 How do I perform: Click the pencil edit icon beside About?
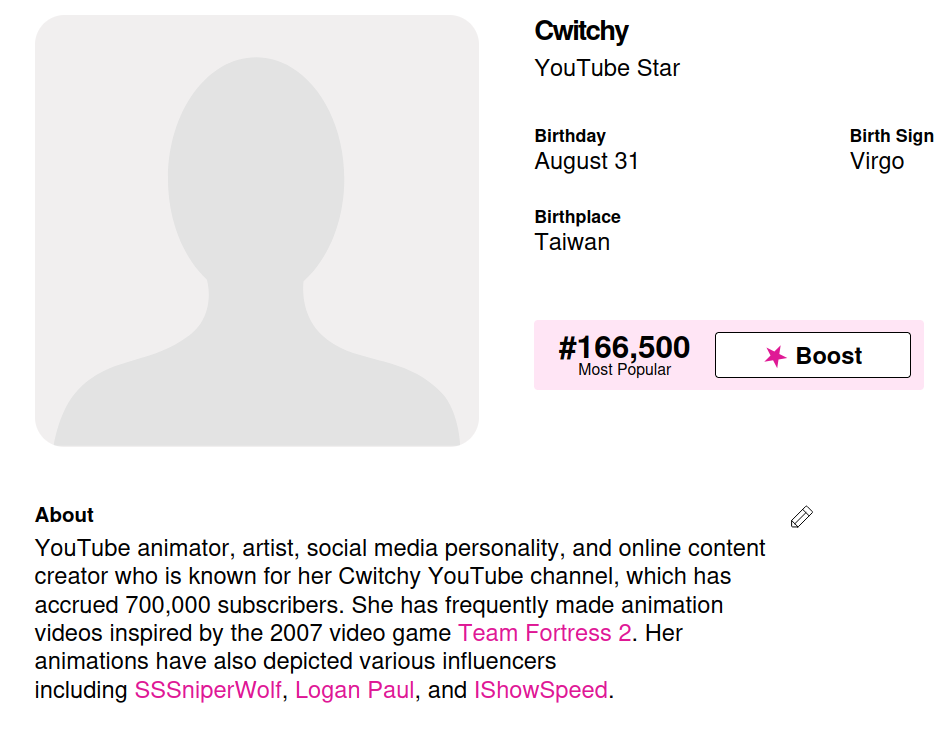coord(801,517)
